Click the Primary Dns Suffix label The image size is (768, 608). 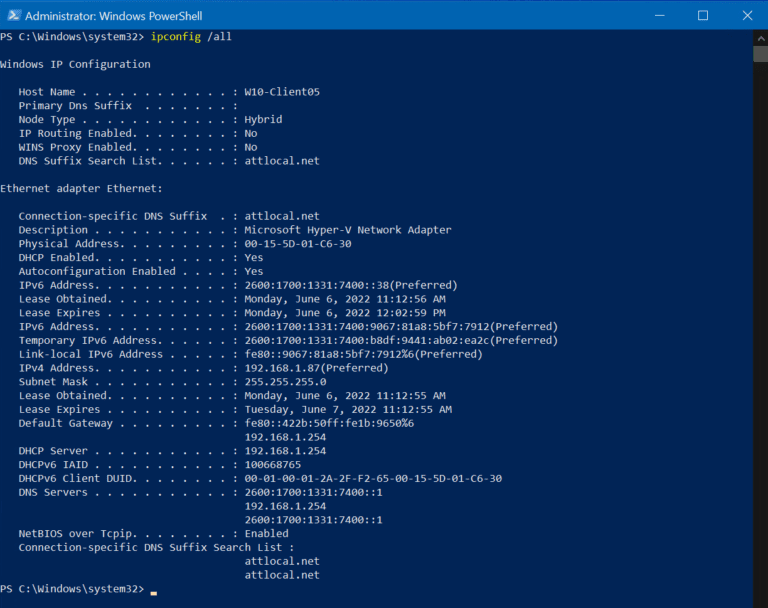[x=75, y=106]
